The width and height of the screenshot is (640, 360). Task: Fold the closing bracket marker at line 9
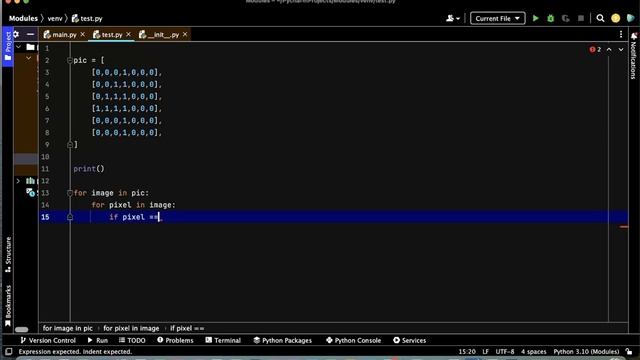(x=70, y=144)
